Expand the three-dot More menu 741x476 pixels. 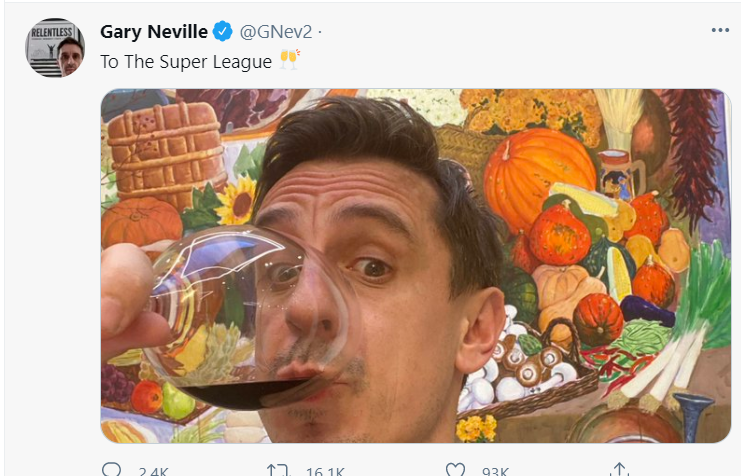[x=720, y=30]
